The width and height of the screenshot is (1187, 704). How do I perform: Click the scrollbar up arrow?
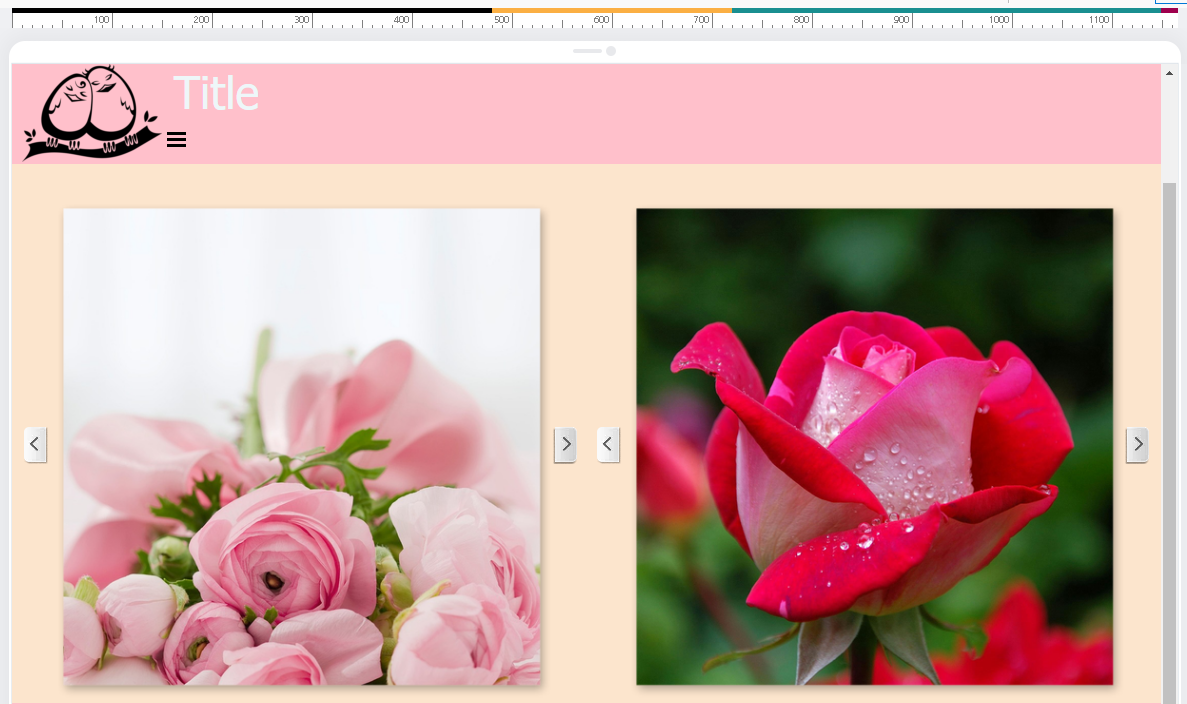(1169, 73)
